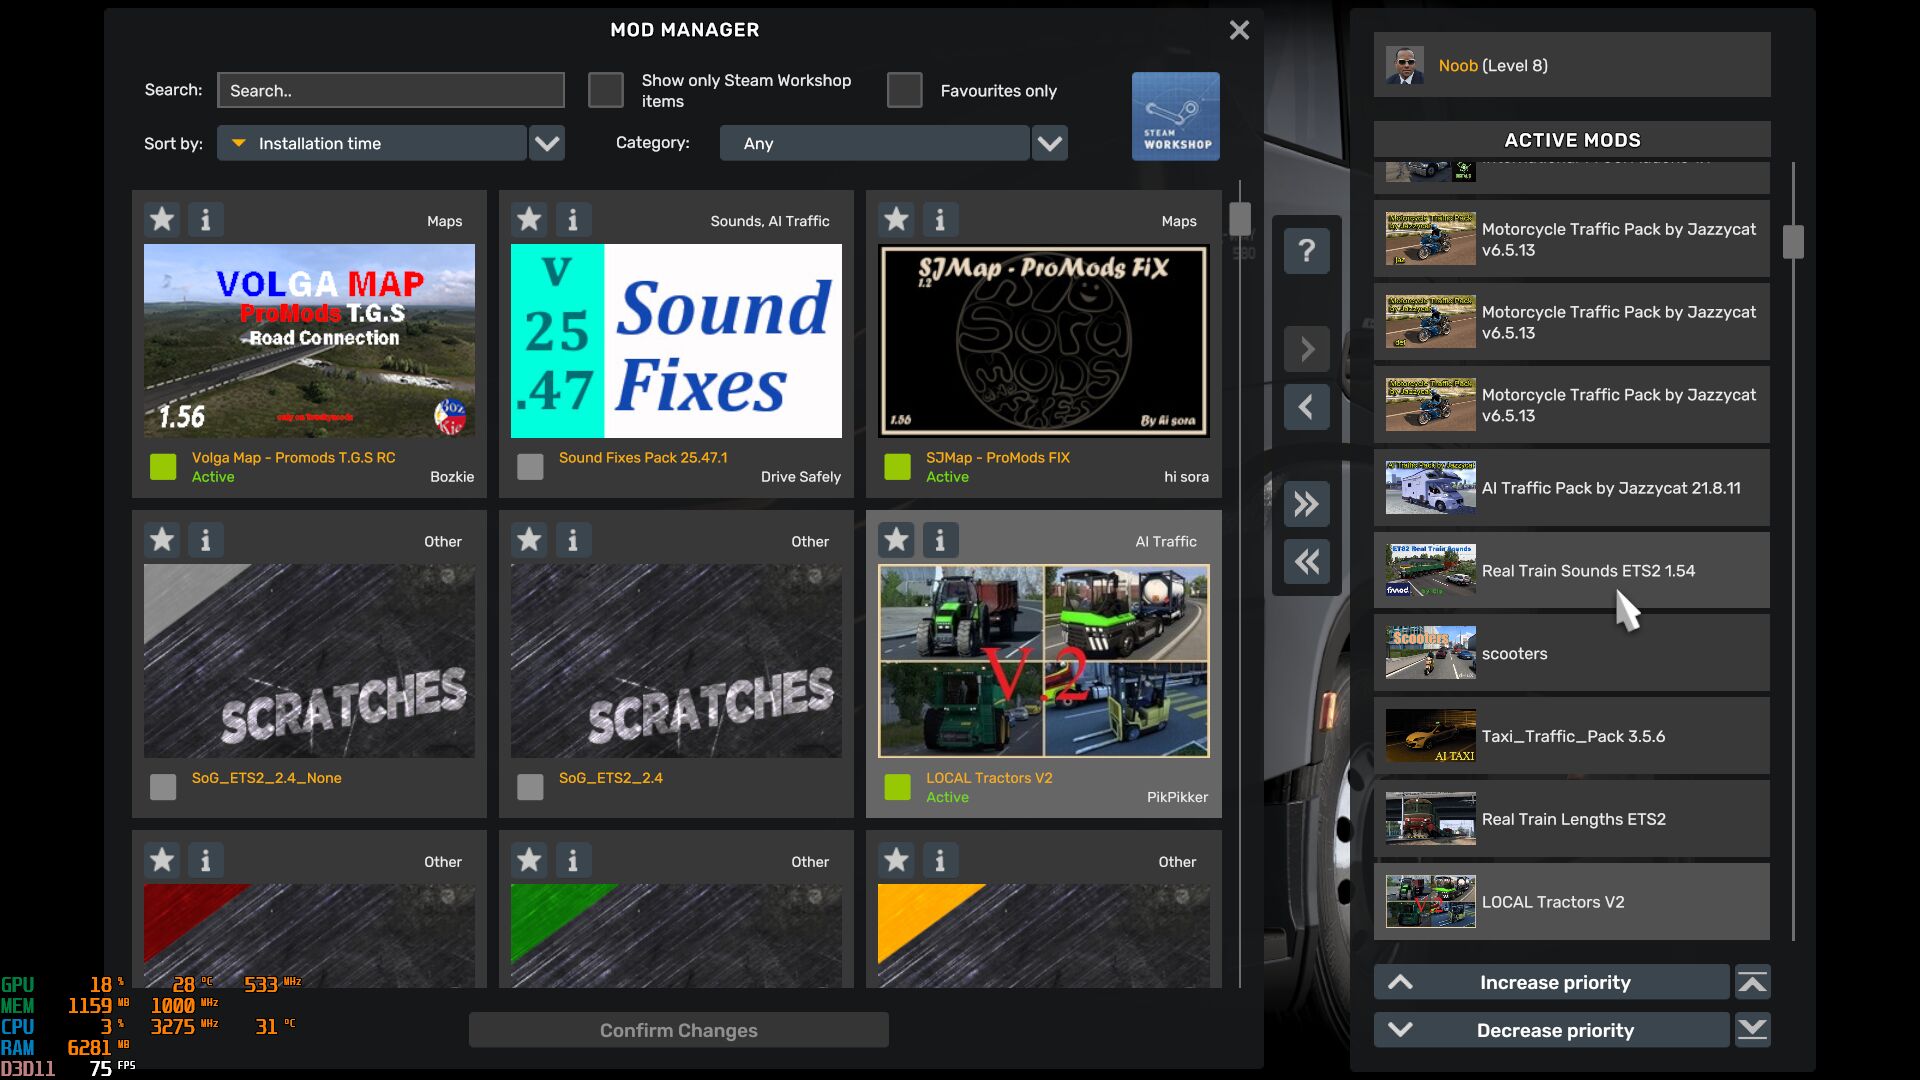Move mod to top priority icon
The width and height of the screenshot is (1920, 1080).
pyautogui.click(x=1752, y=983)
